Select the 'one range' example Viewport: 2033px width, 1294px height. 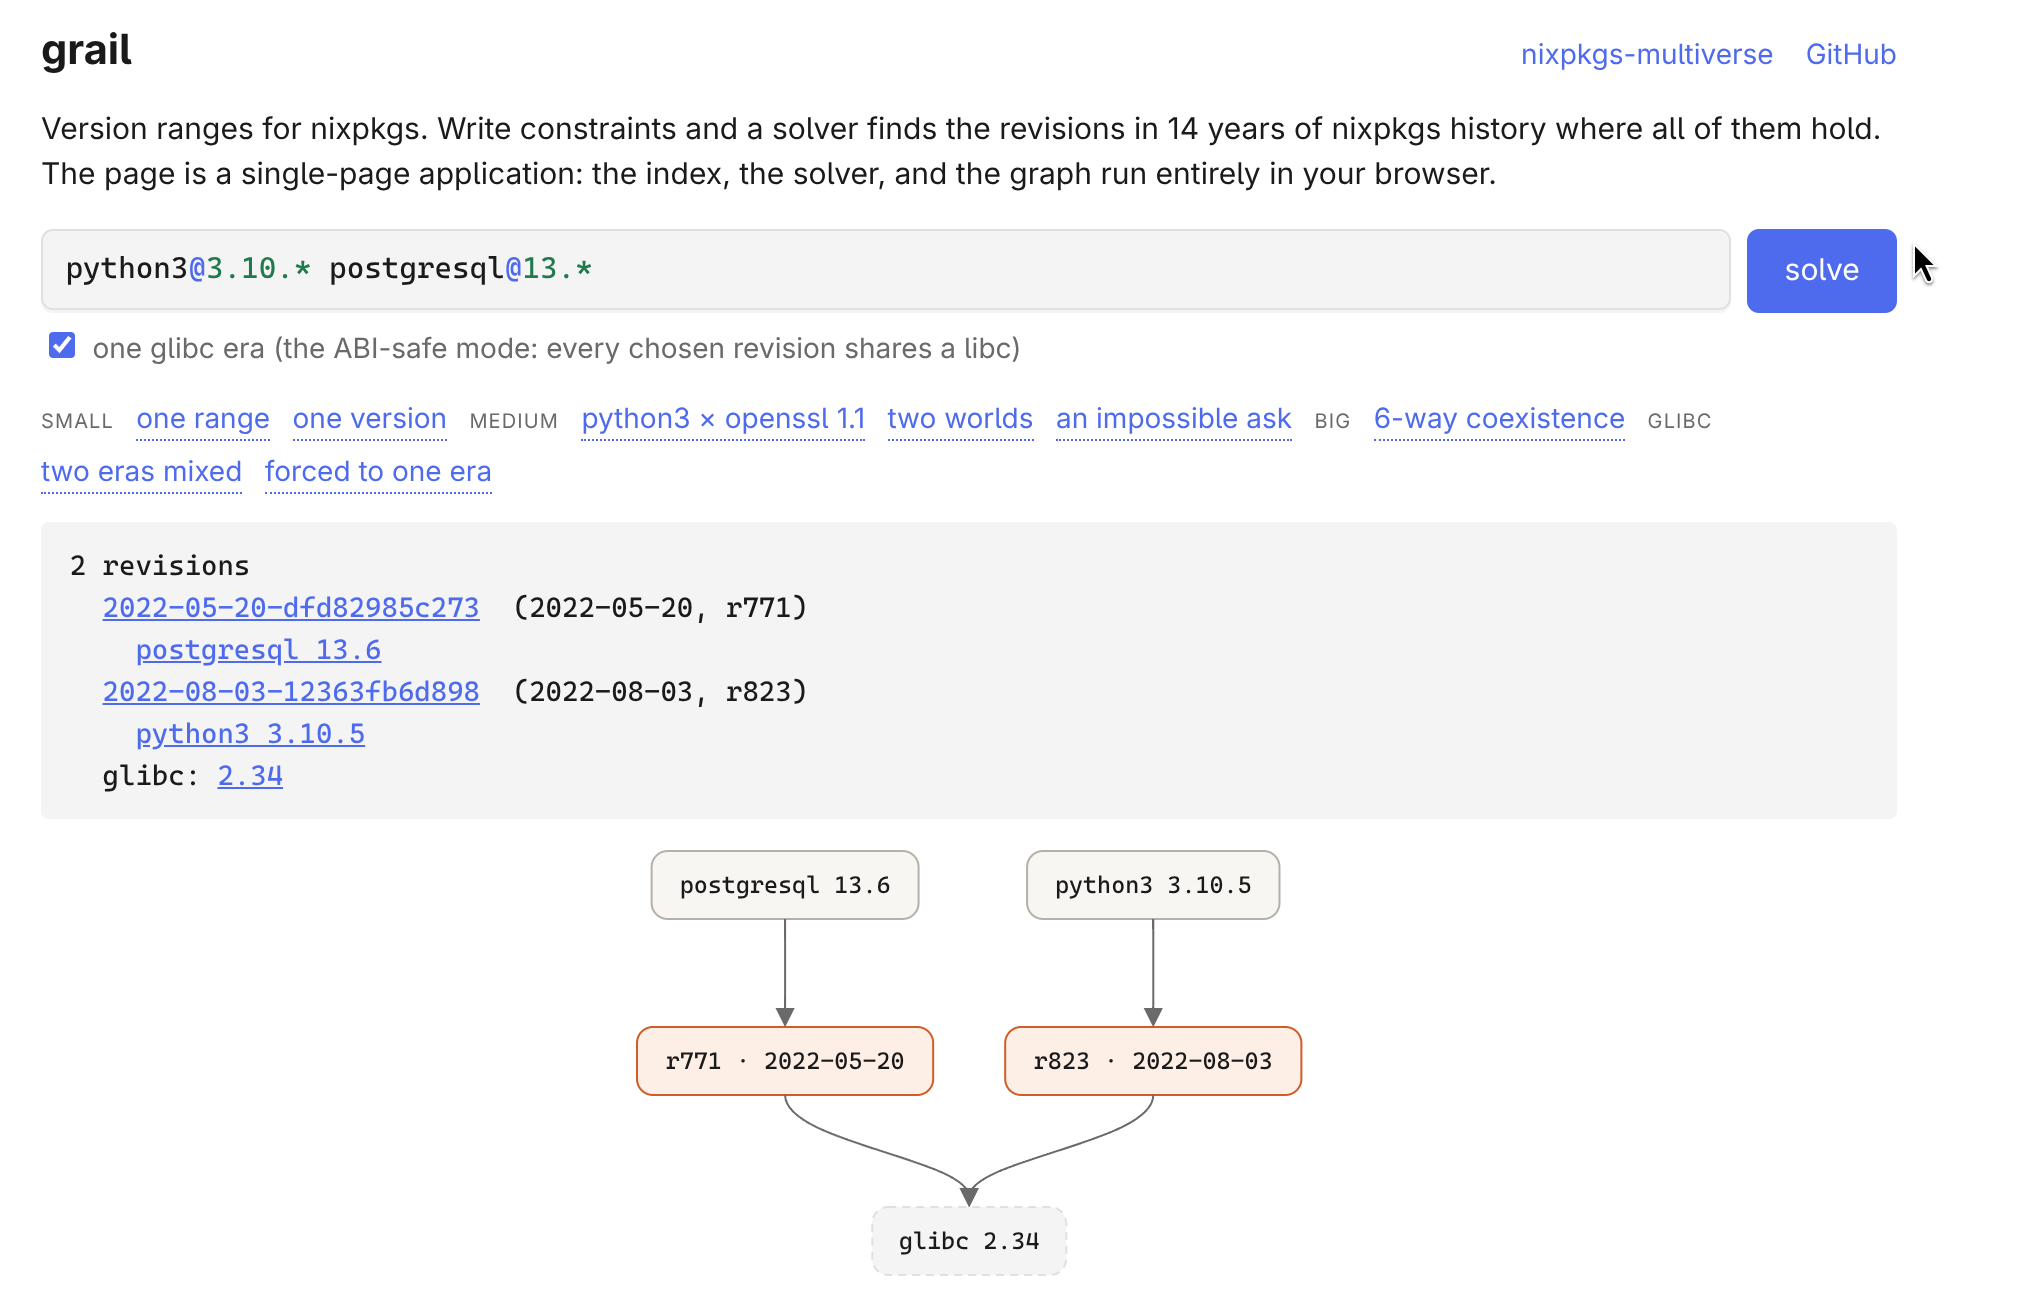(x=203, y=419)
